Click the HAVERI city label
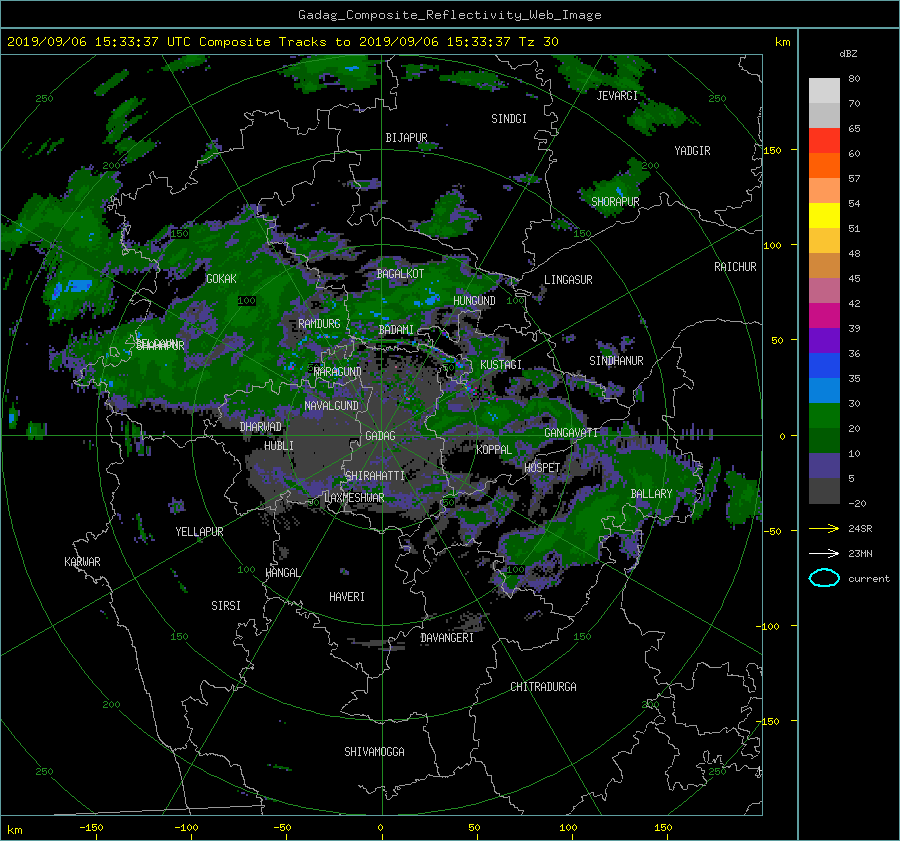This screenshot has width=900, height=841. (347, 597)
